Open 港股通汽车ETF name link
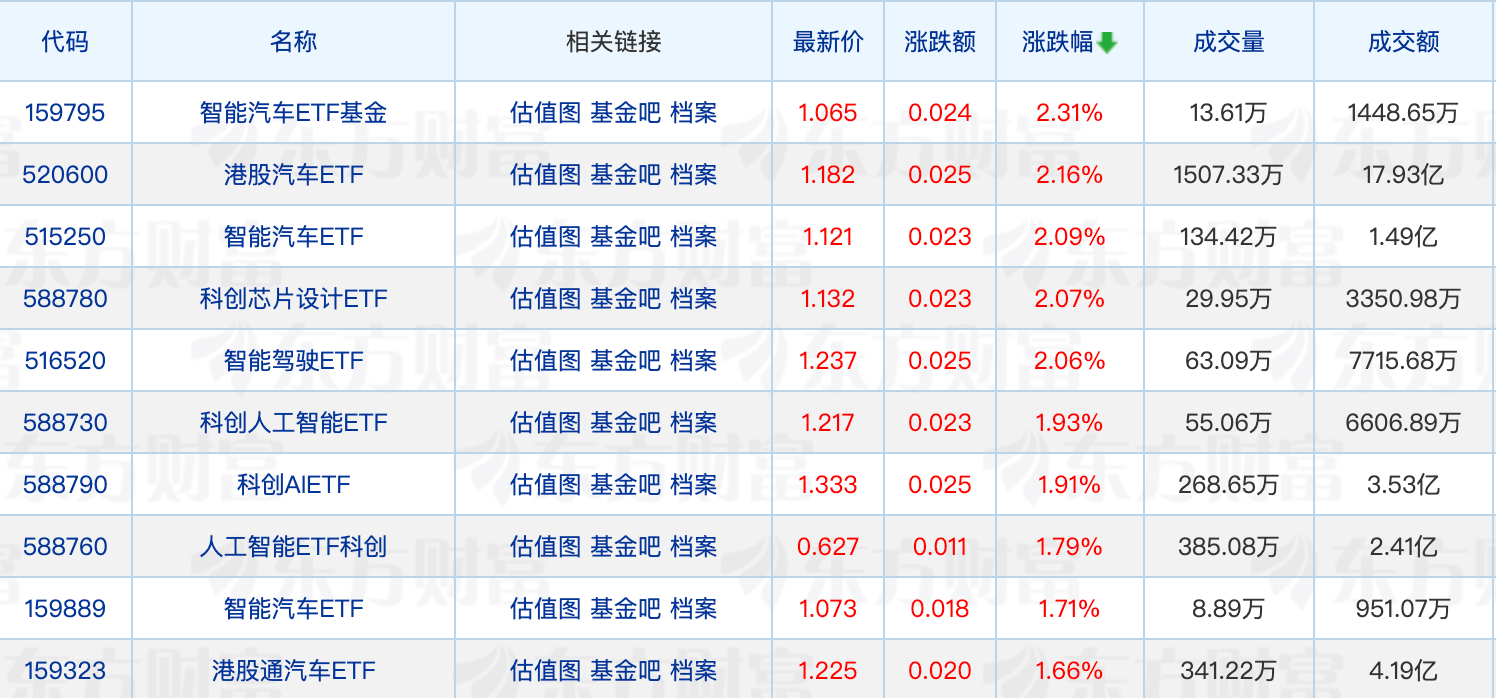This screenshot has width=1496, height=698. (293, 671)
